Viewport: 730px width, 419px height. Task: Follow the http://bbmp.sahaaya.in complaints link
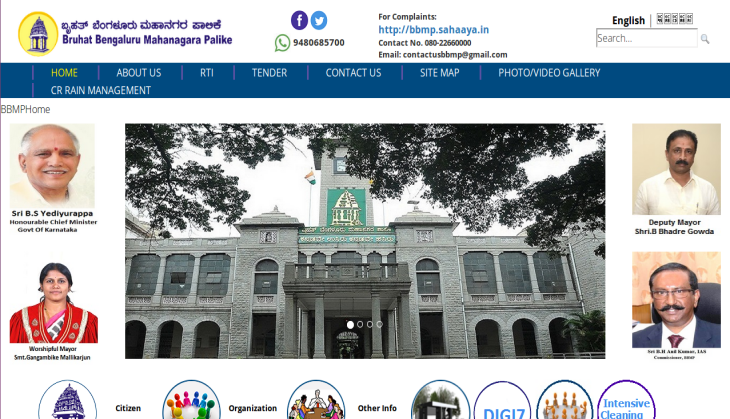click(433, 30)
